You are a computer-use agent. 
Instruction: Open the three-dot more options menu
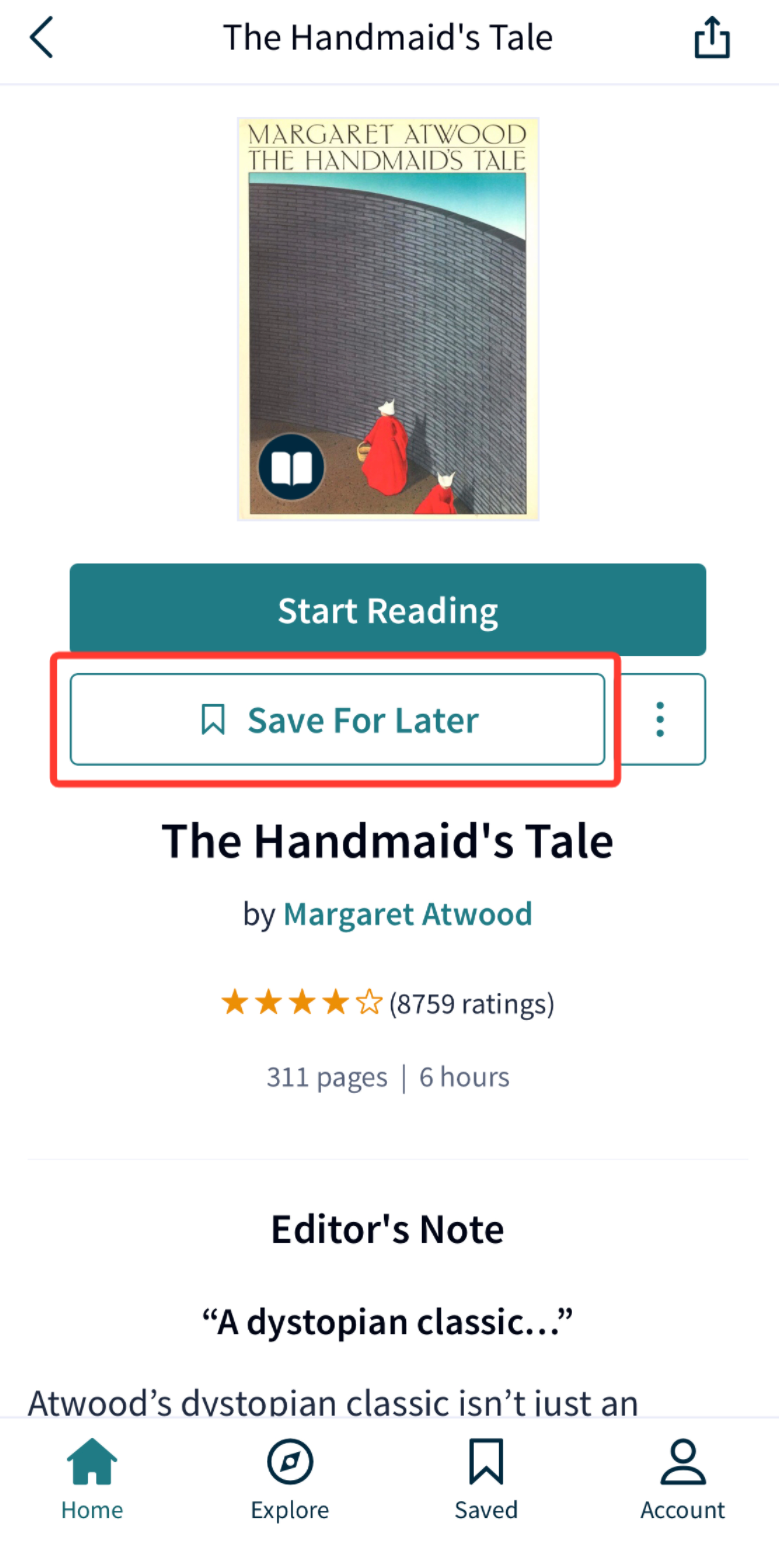[x=660, y=719]
